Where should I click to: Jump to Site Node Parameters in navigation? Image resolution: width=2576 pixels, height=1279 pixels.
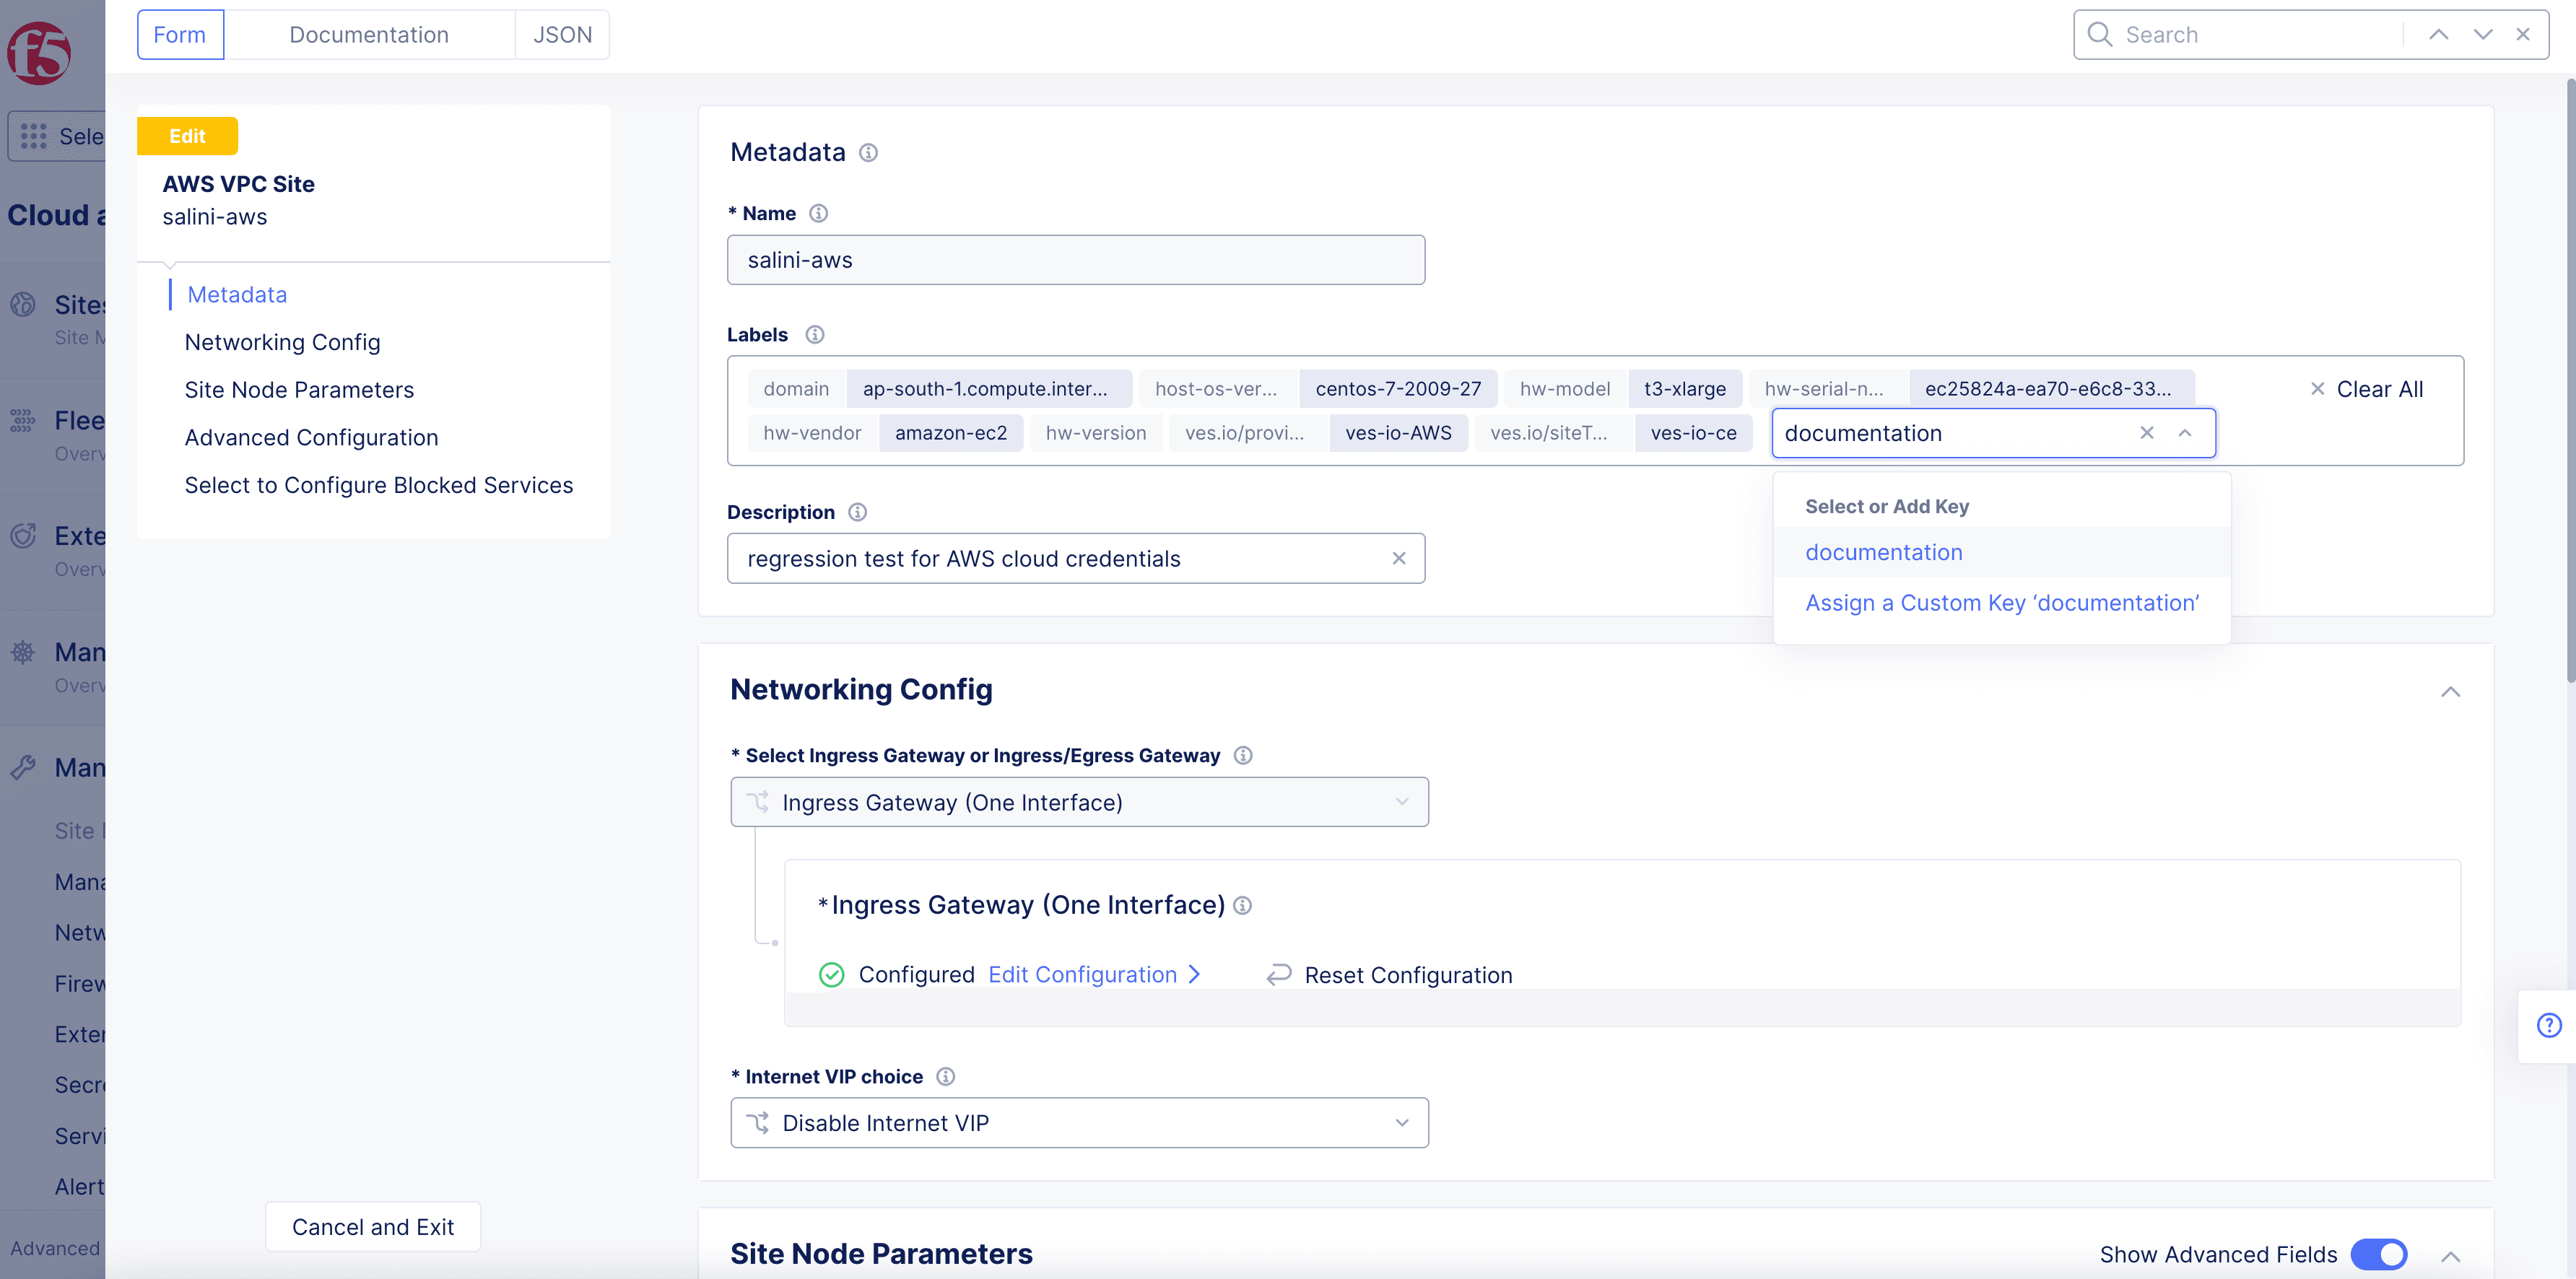pos(299,390)
